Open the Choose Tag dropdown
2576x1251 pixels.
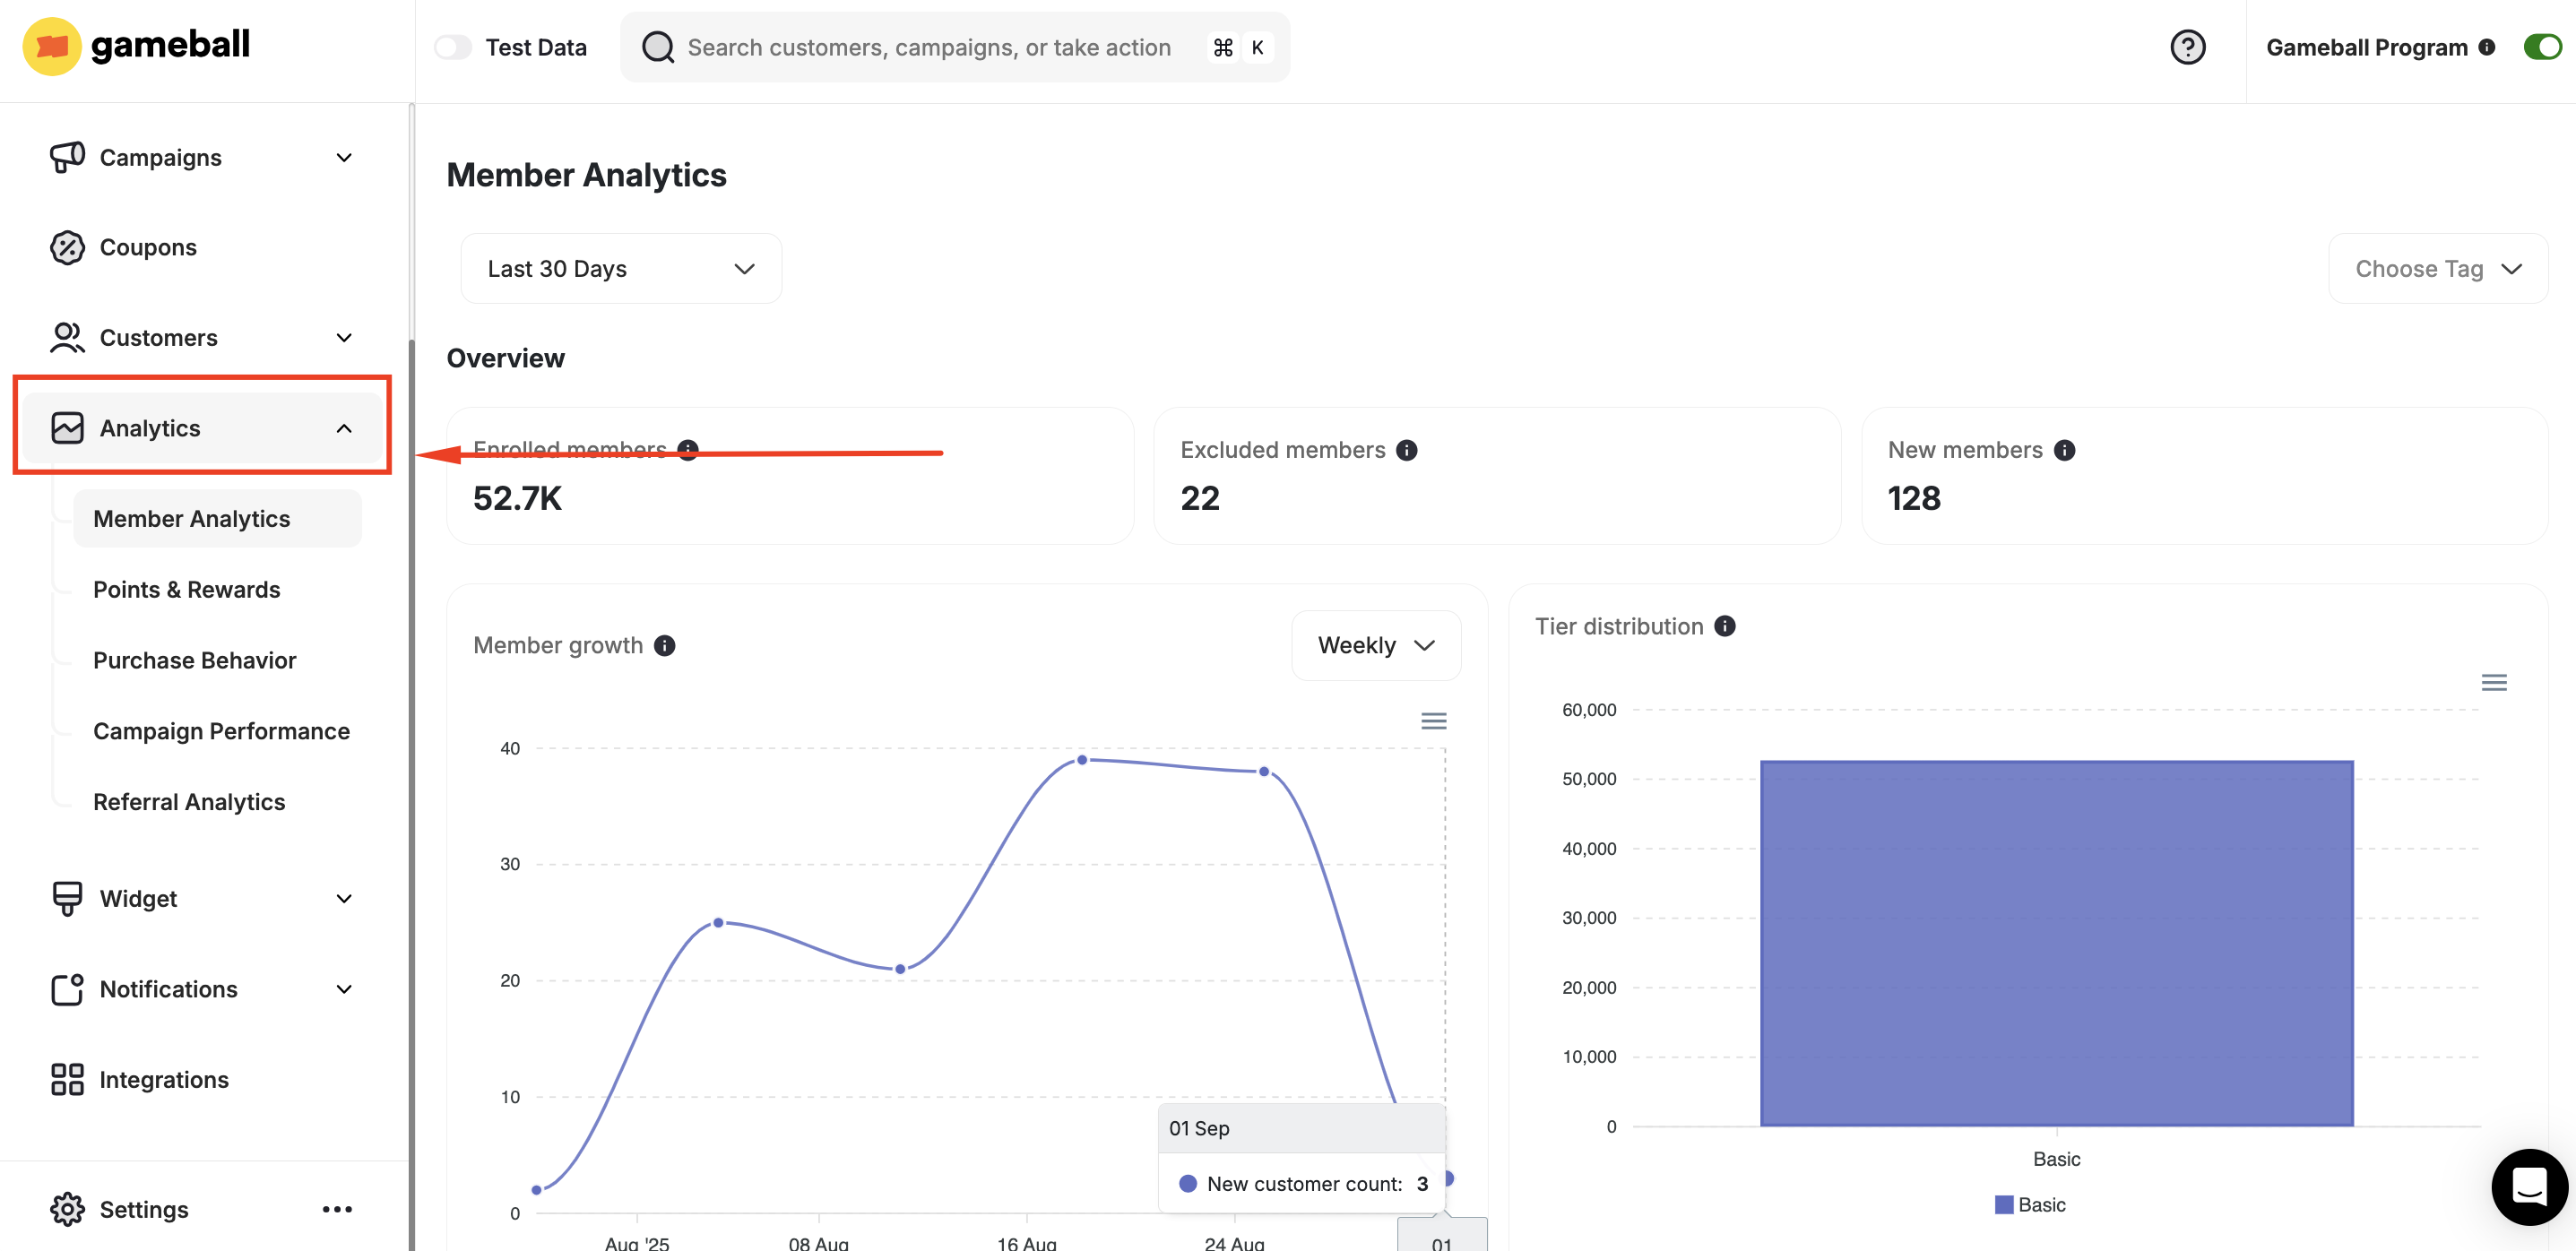tap(2437, 268)
